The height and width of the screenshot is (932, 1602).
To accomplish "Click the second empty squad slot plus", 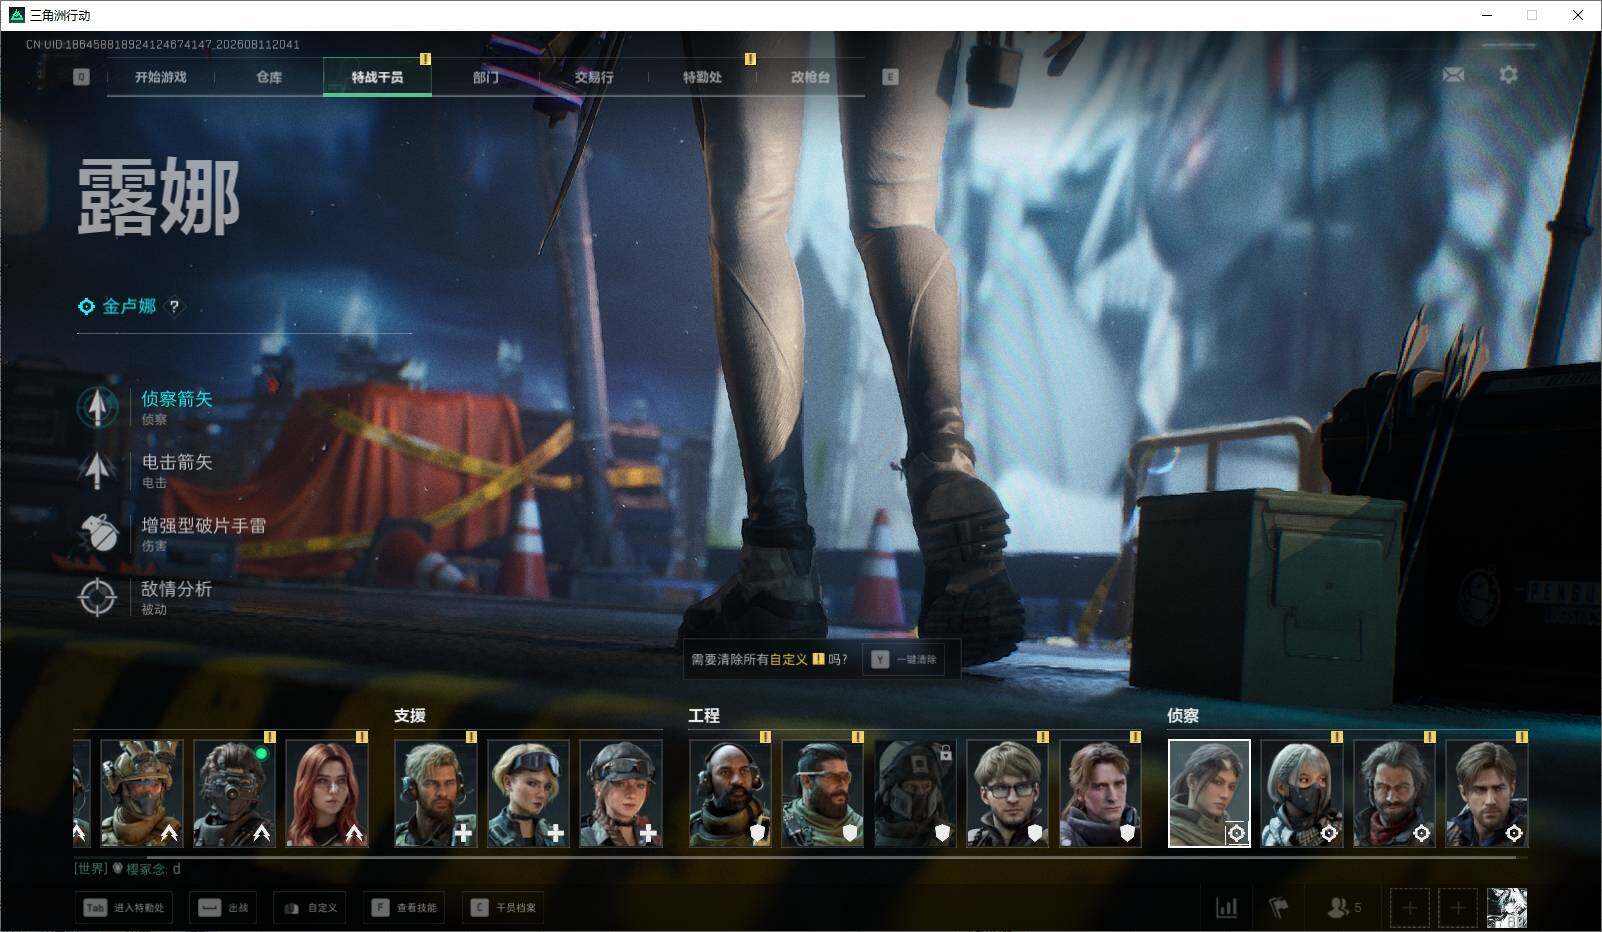I will pos(1457,907).
